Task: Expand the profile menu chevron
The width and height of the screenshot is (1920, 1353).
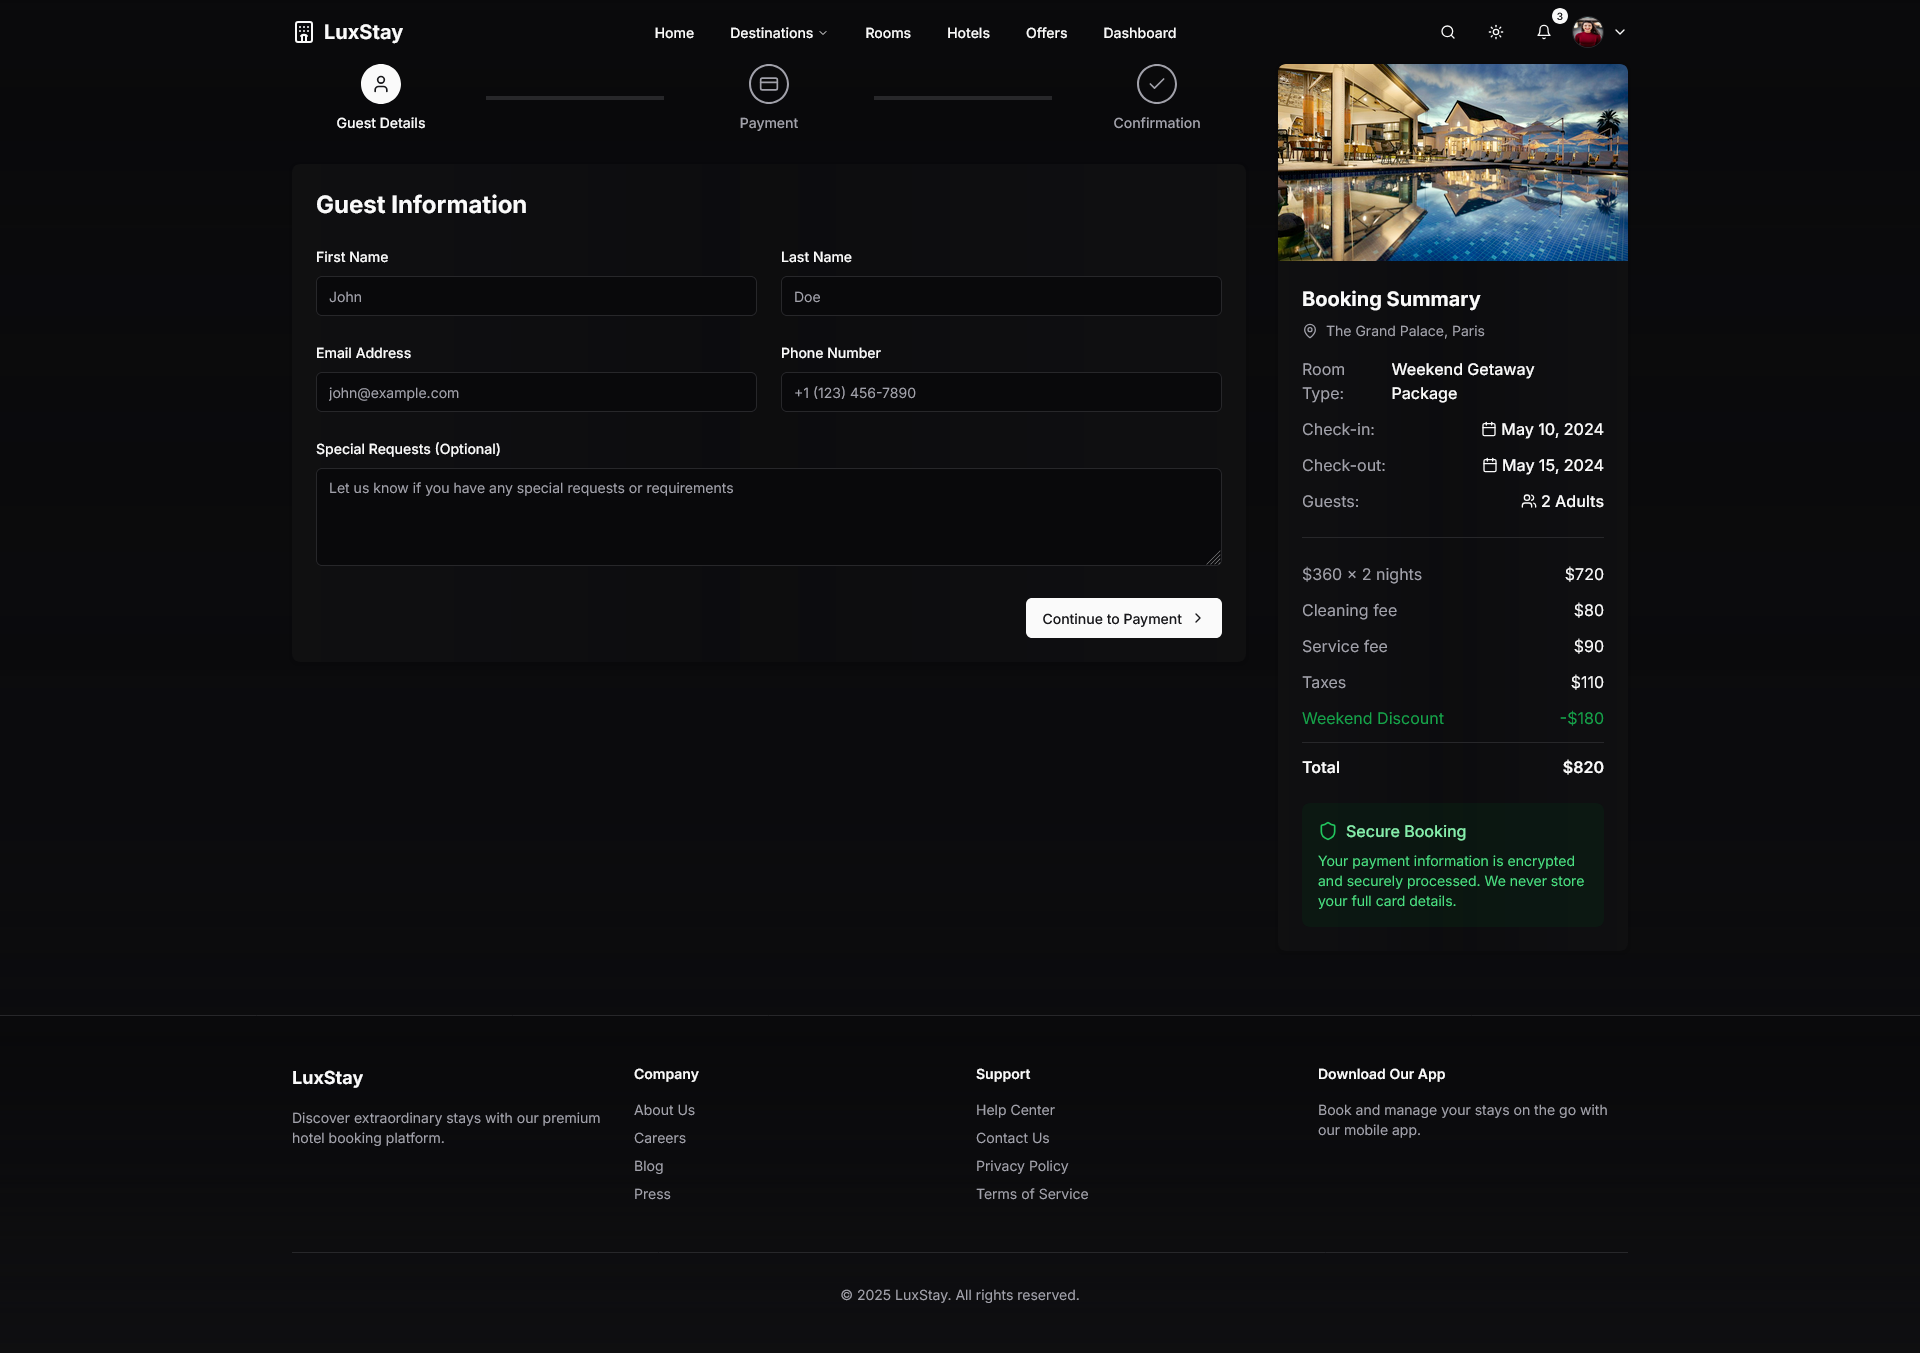Action: pos(1620,32)
